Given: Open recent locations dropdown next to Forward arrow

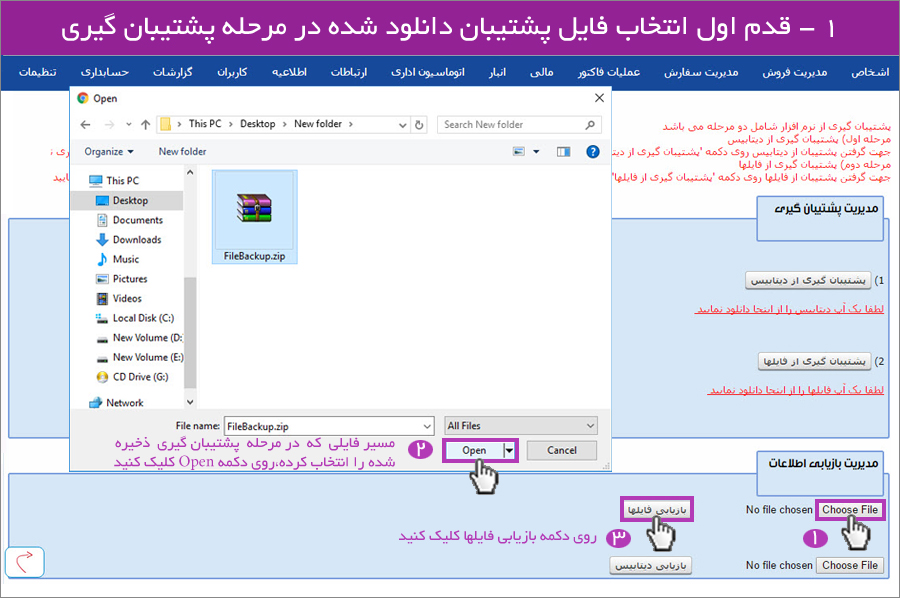Looking at the screenshot, I should coord(129,125).
